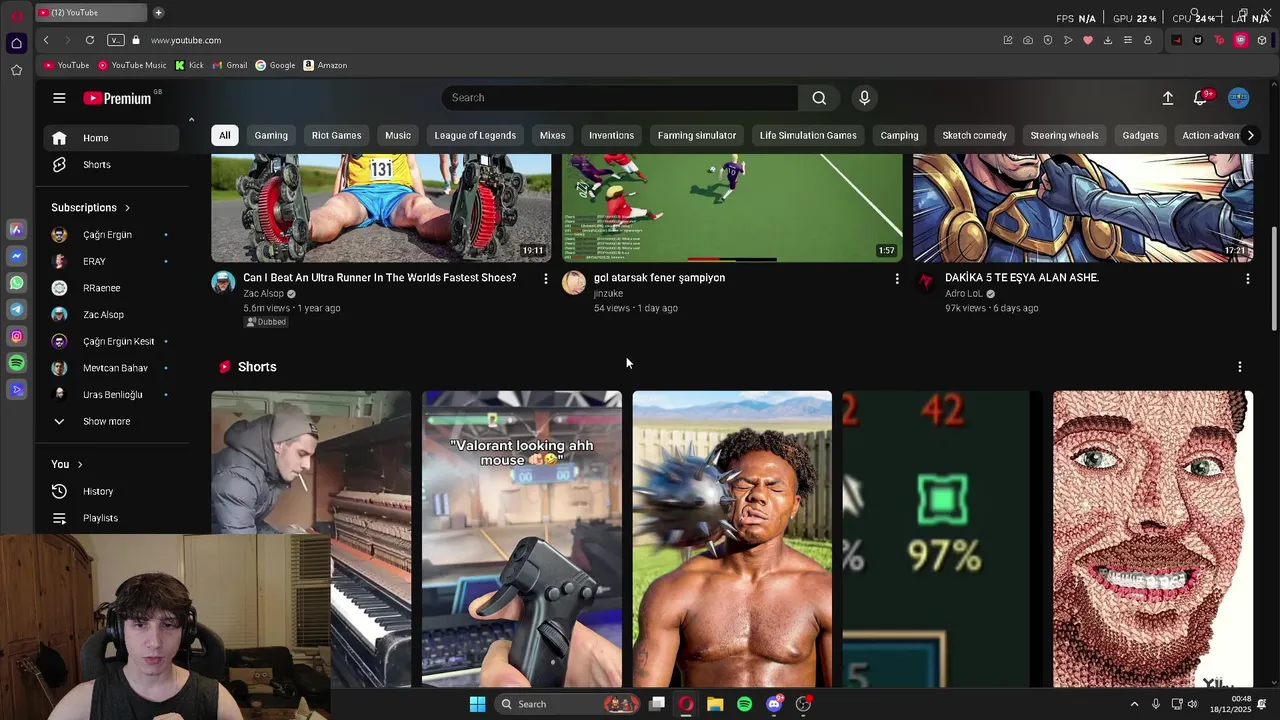Select the Riot Games filter chip
Image resolution: width=1280 pixels, height=720 pixels.
click(336, 135)
